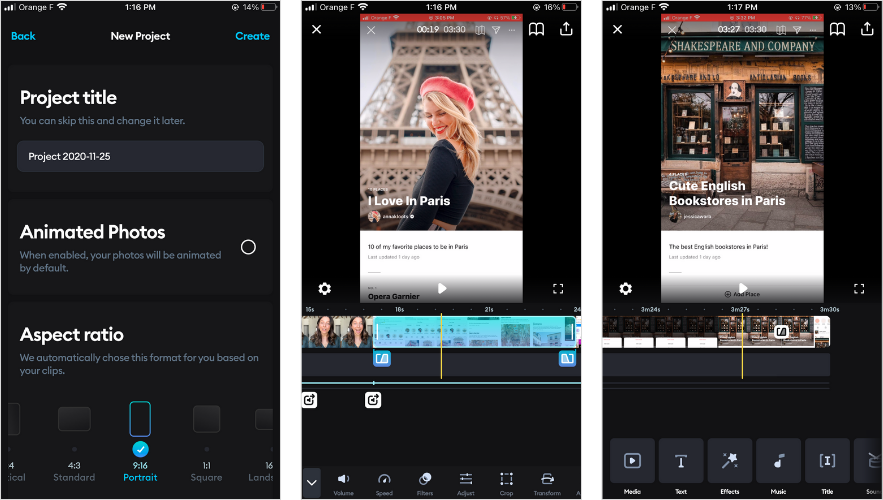The width and height of the screenshot is (883, 500).
Task: Open the book guide icon in the Bookstores editor
Action: point(837,29)
